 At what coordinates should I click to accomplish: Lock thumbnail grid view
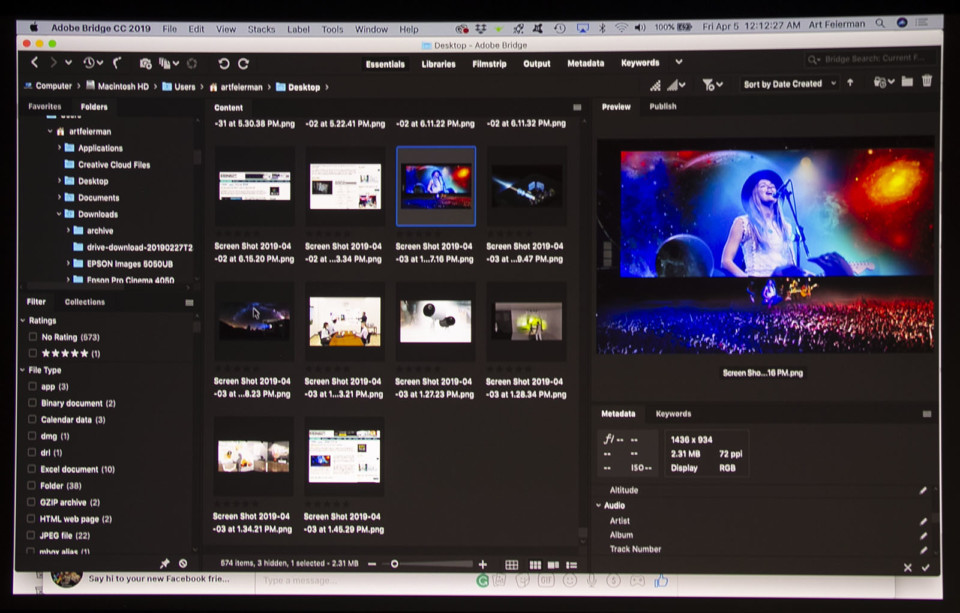click(512, 565)
